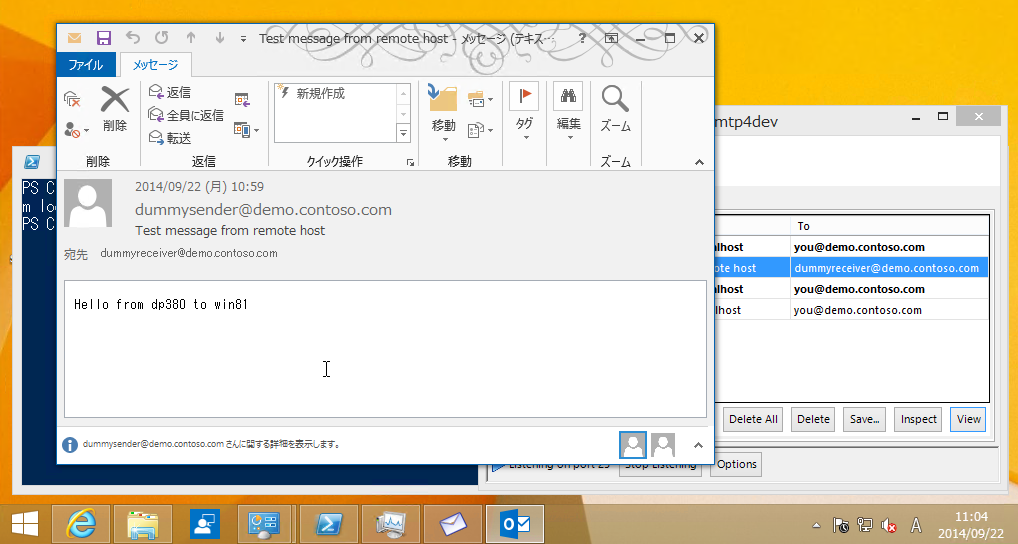Expand the people pane chevron
The height and width of the screenshot is (544, 1018).
pos(698,445)
